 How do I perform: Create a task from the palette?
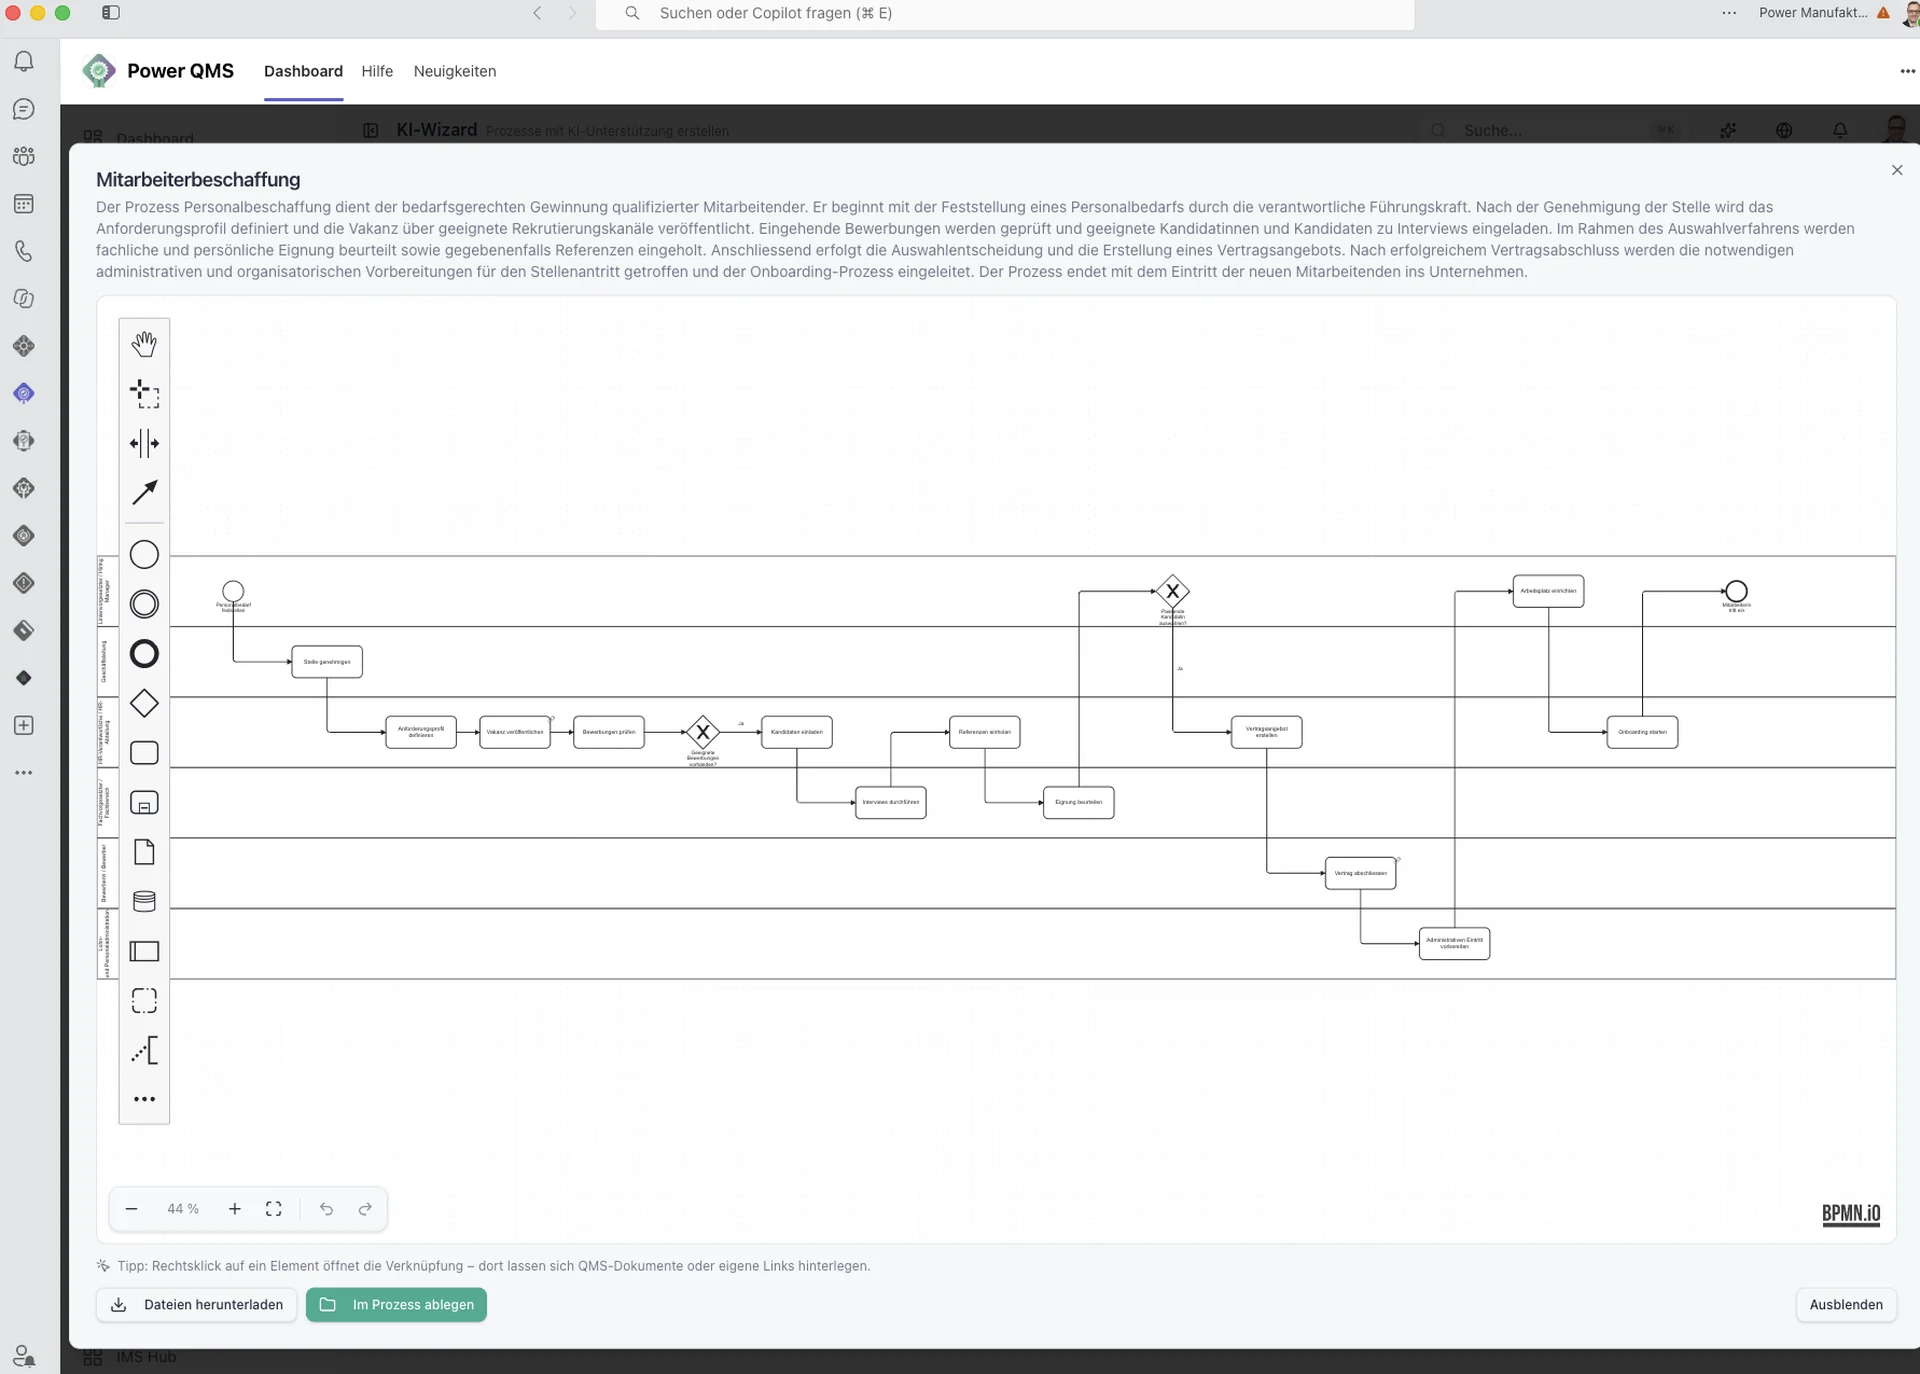coord(144,753)
